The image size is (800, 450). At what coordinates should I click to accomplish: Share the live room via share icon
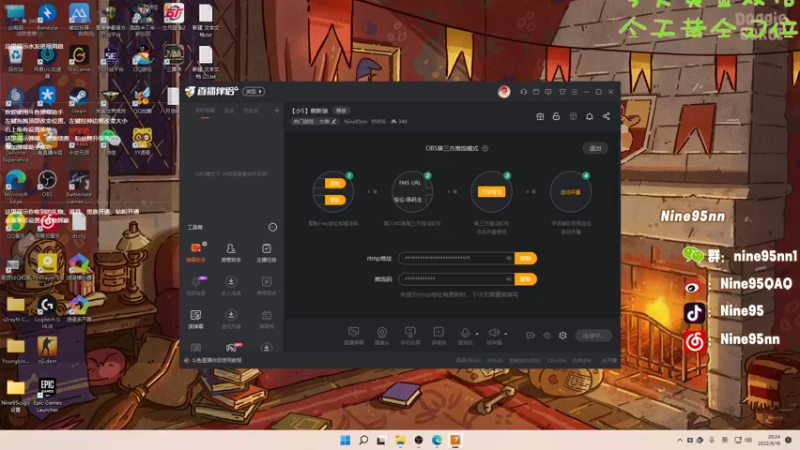[606, 116]
